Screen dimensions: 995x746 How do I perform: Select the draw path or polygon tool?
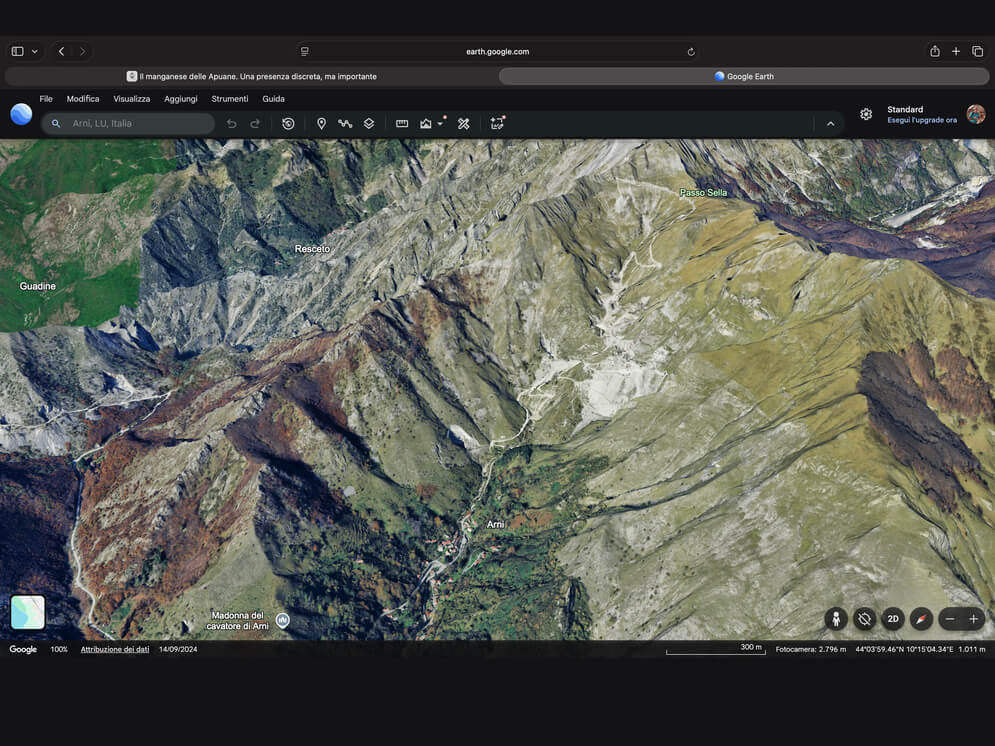pyautogui.click(x=345, y=124)
